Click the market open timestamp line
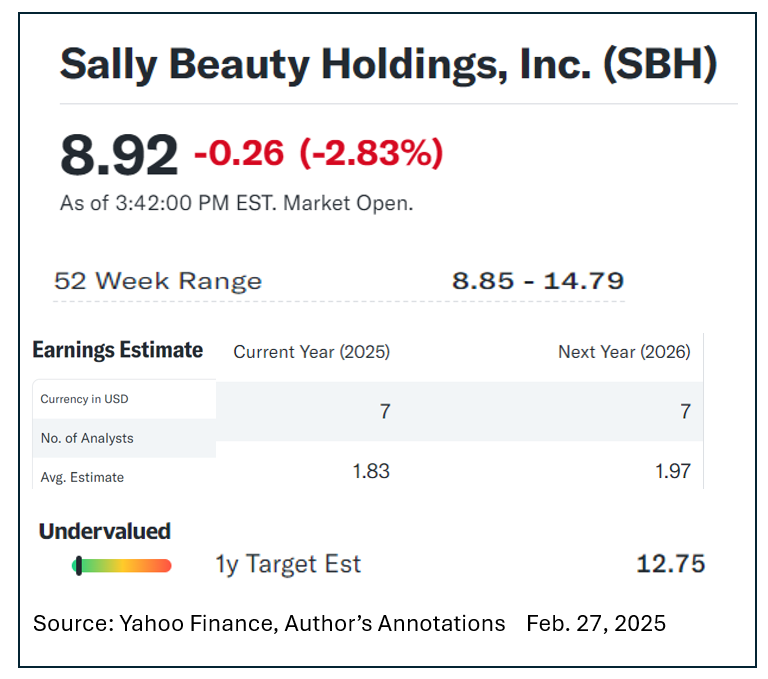 (x=236, y=203)
